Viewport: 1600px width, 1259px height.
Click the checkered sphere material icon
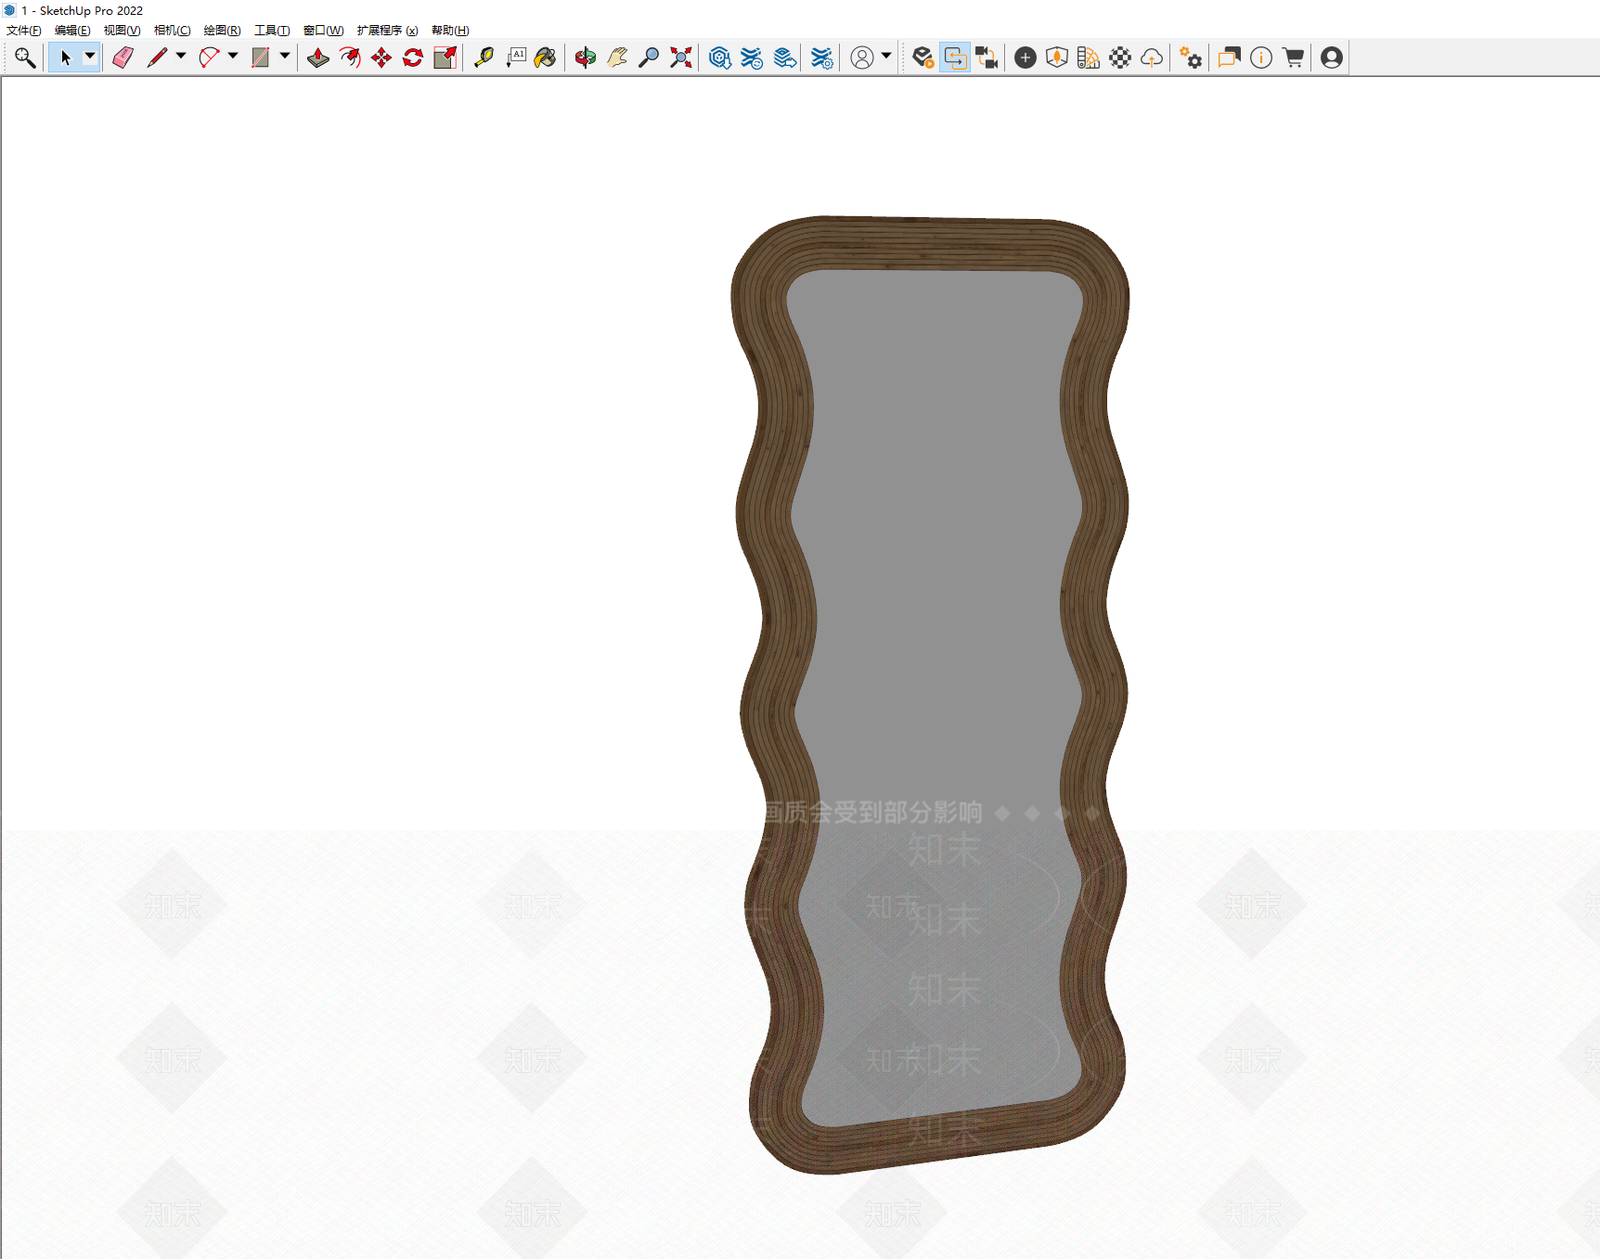pos(1121,58)
